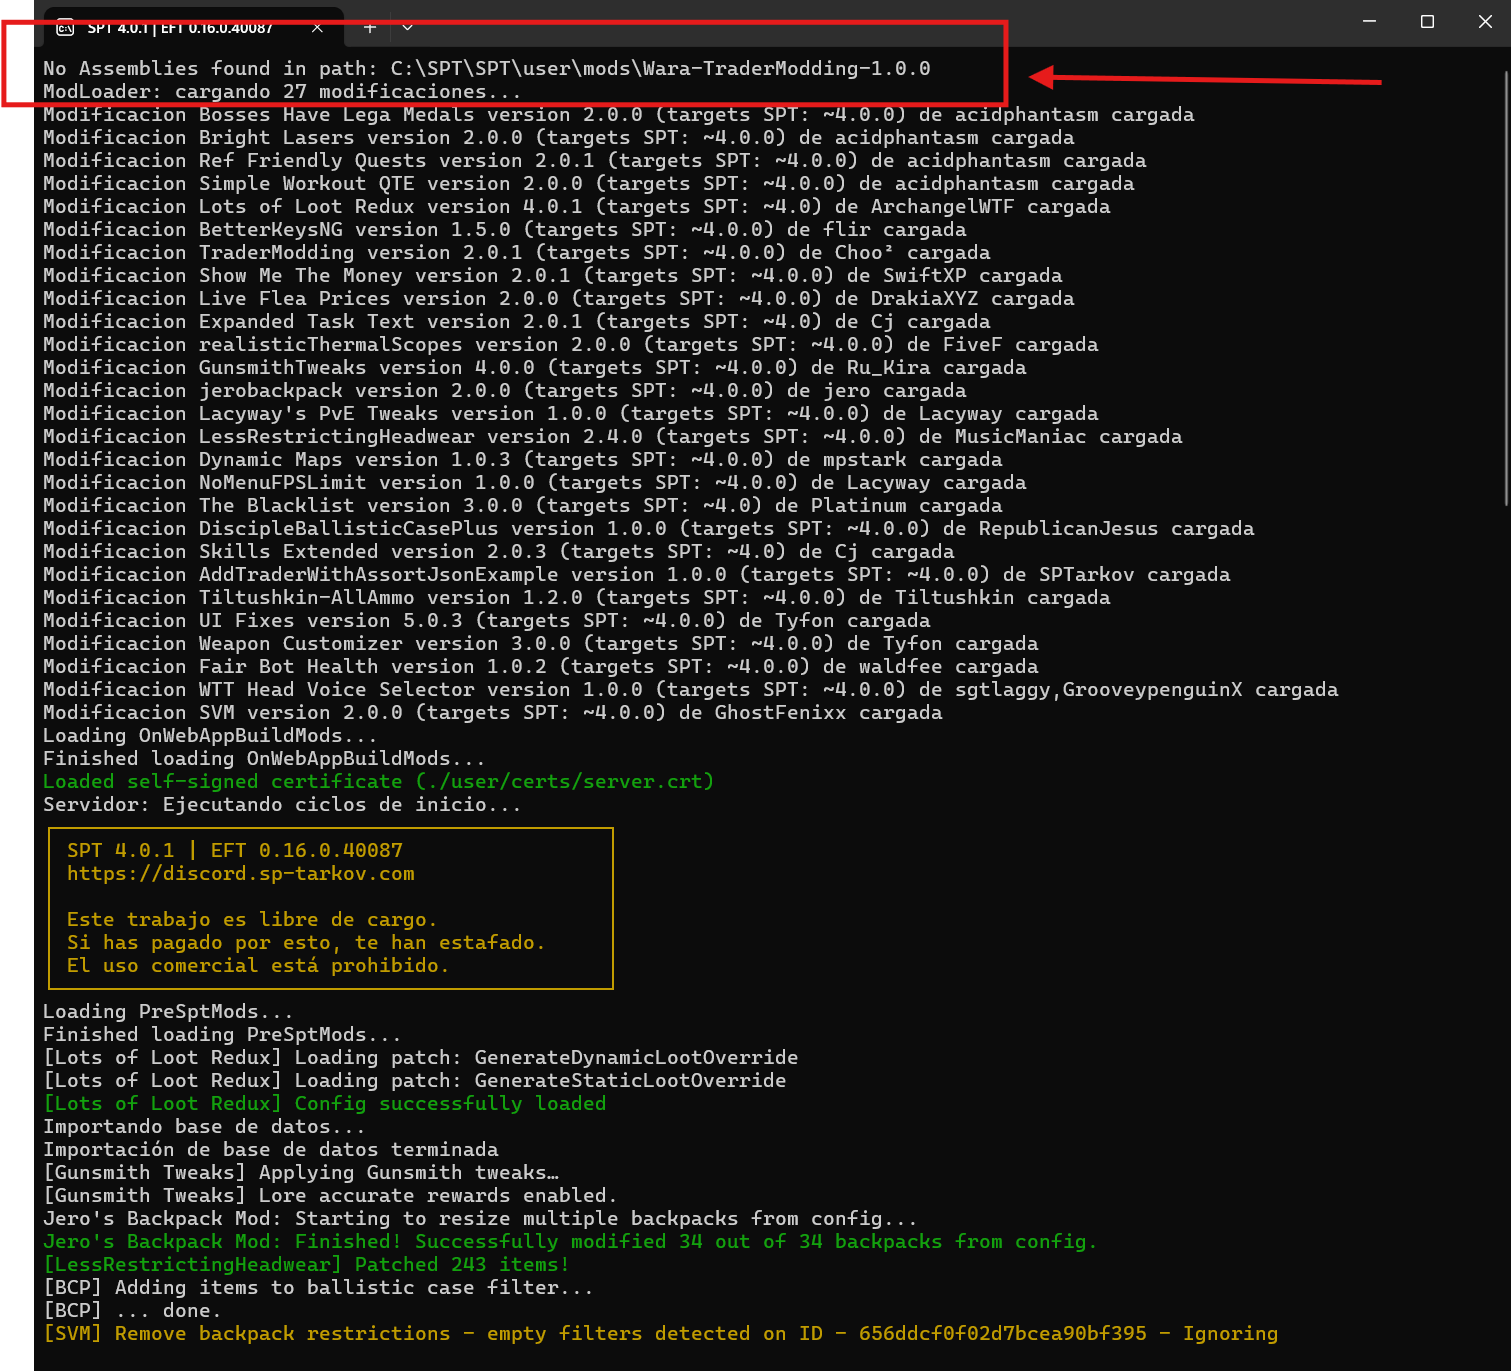Click the 'Successfully modified 34 out of 34' line
Screen dimensions: 1511x1371
pos(570,1241)
